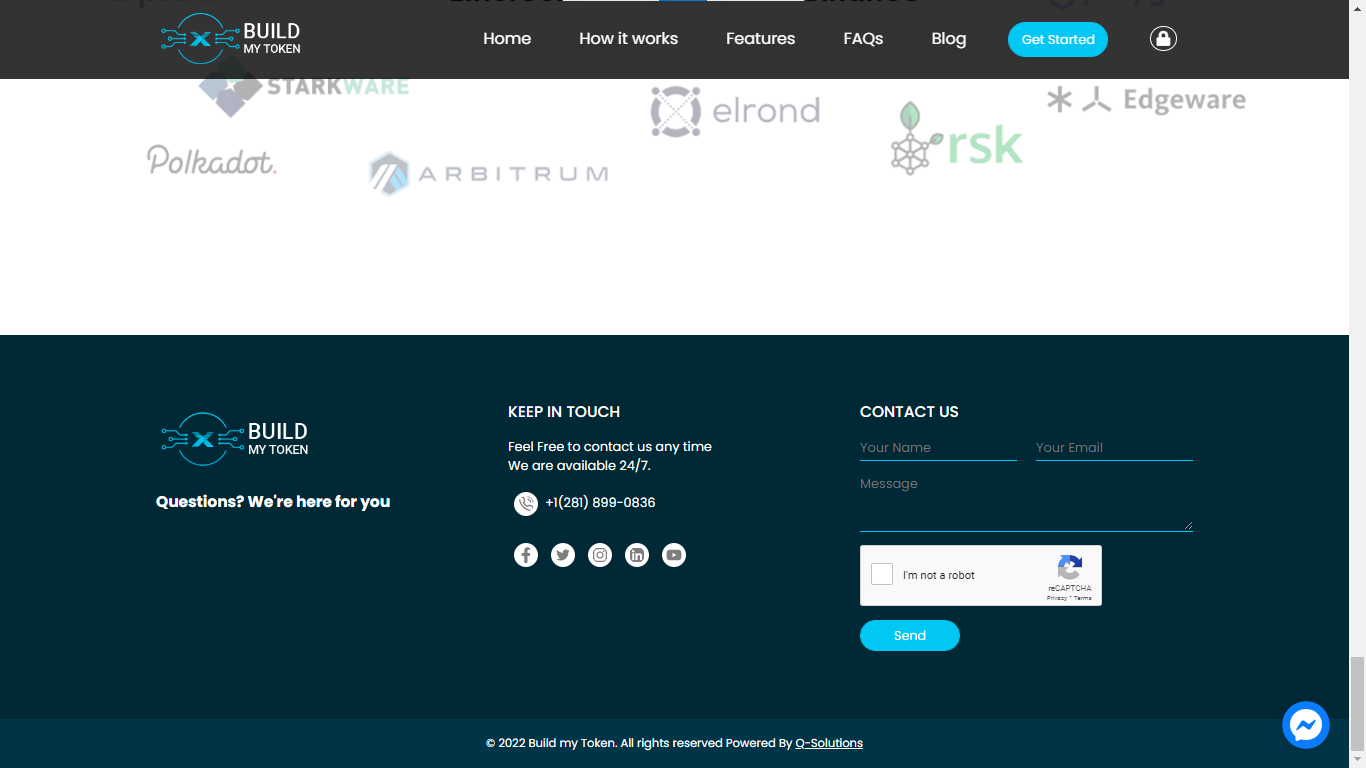Viewport: 1366px width, 768px height.
Task: Focus the Your Email field
Action: [1114, 448]
